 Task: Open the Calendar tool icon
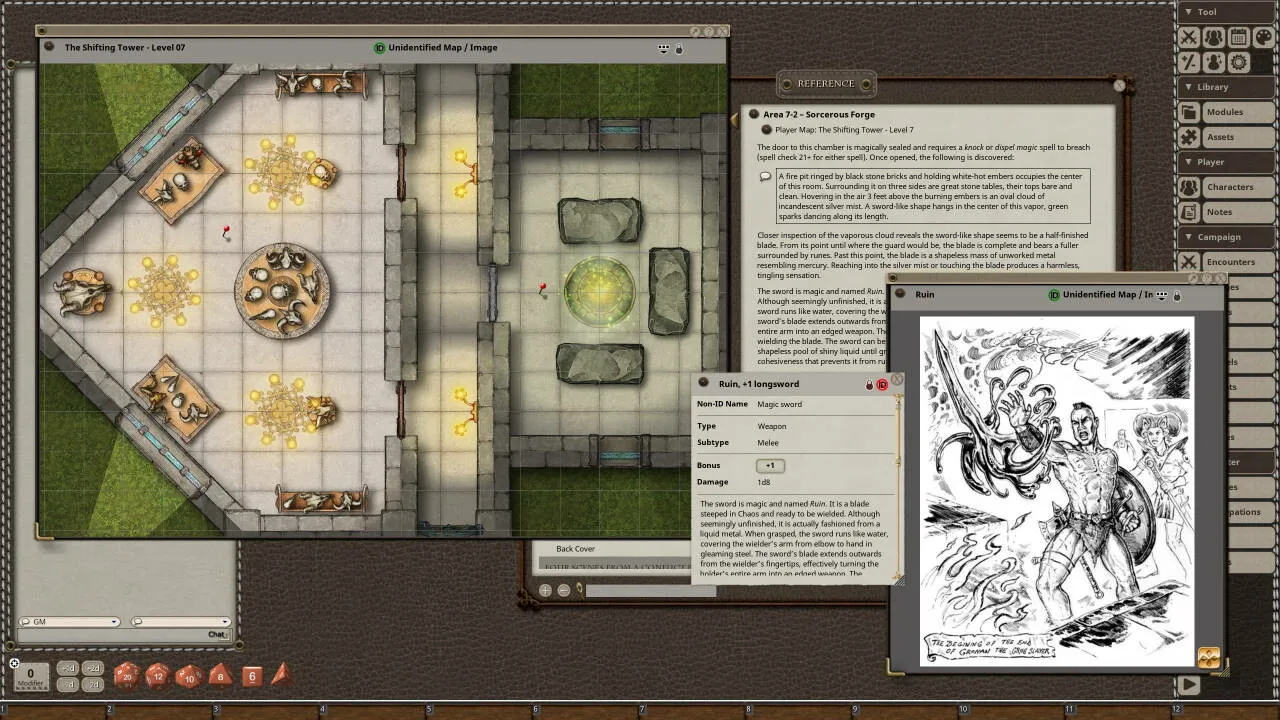pos(1239,38)
